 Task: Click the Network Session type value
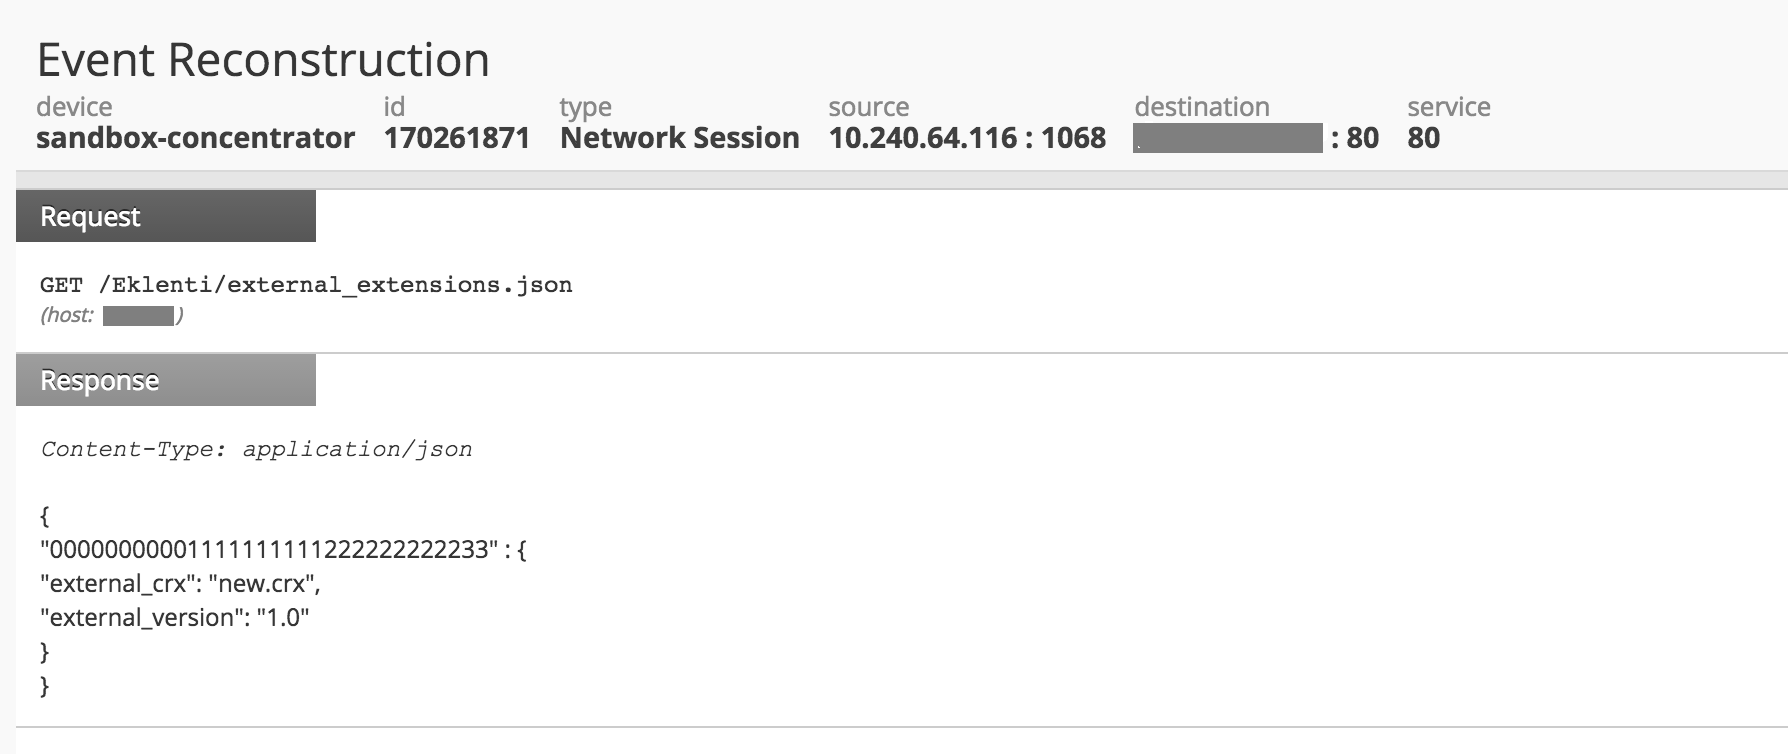(679, 138)
